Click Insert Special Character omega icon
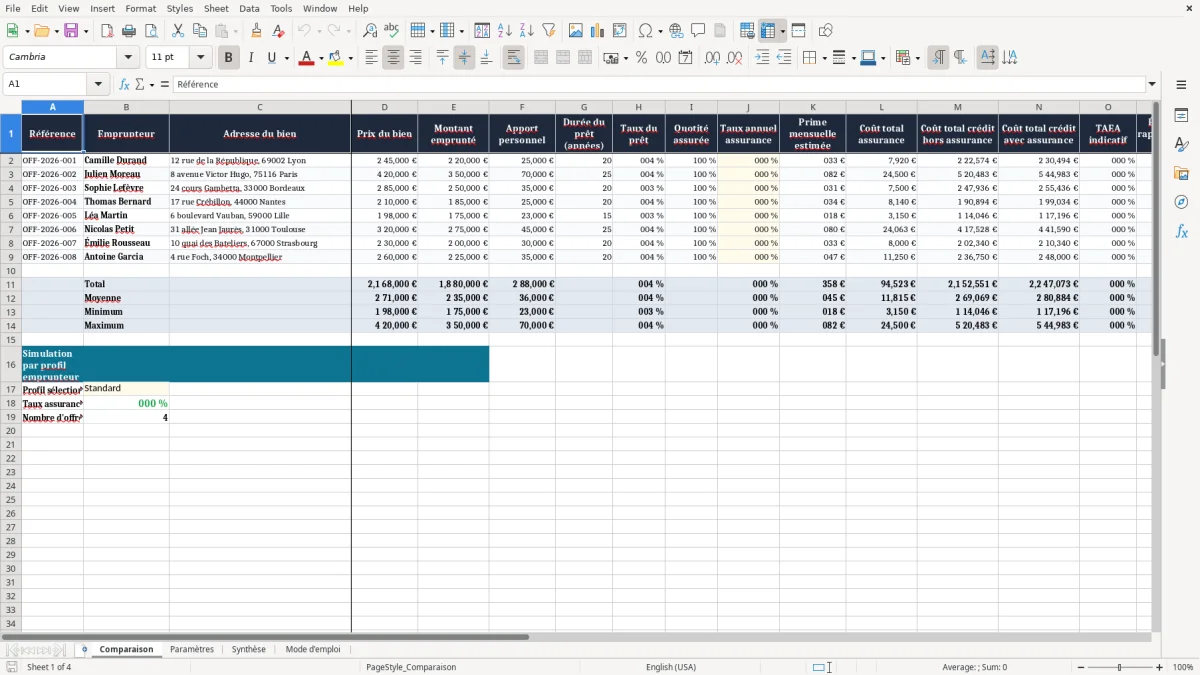The height and width of the screenshot is (675, 1200). coord(645,31)
